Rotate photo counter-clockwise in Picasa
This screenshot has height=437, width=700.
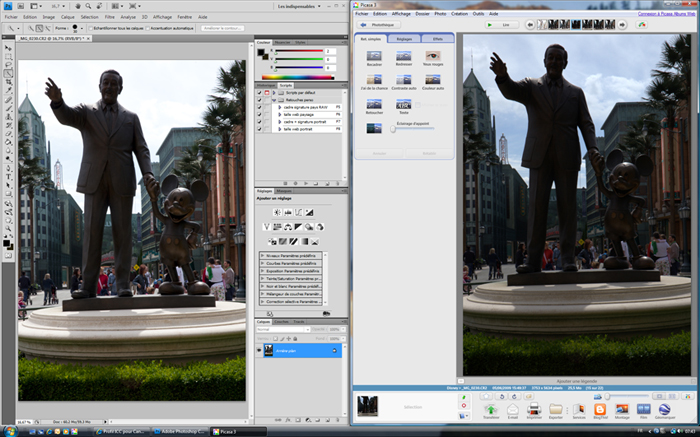[x=502, y=396]
